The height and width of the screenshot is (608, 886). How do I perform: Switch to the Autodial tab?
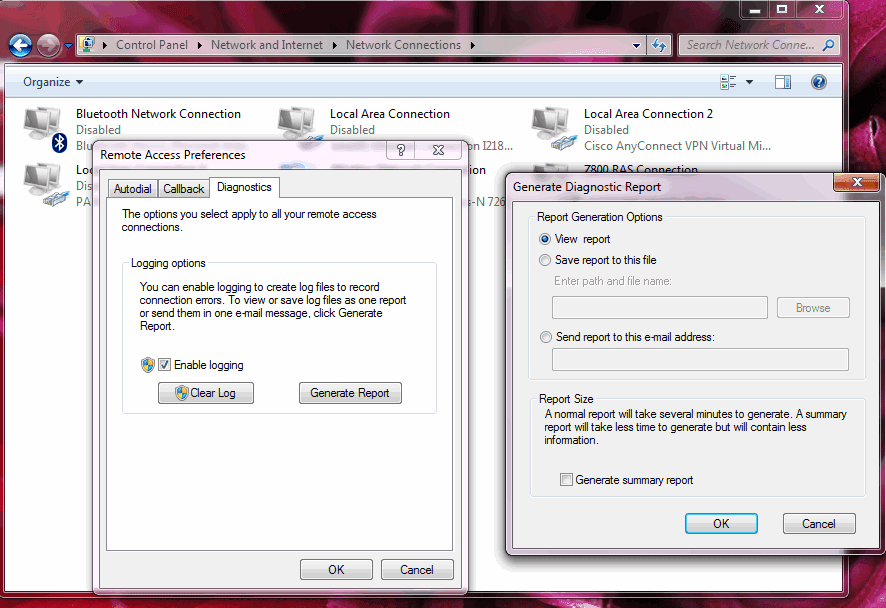[133, 189]
